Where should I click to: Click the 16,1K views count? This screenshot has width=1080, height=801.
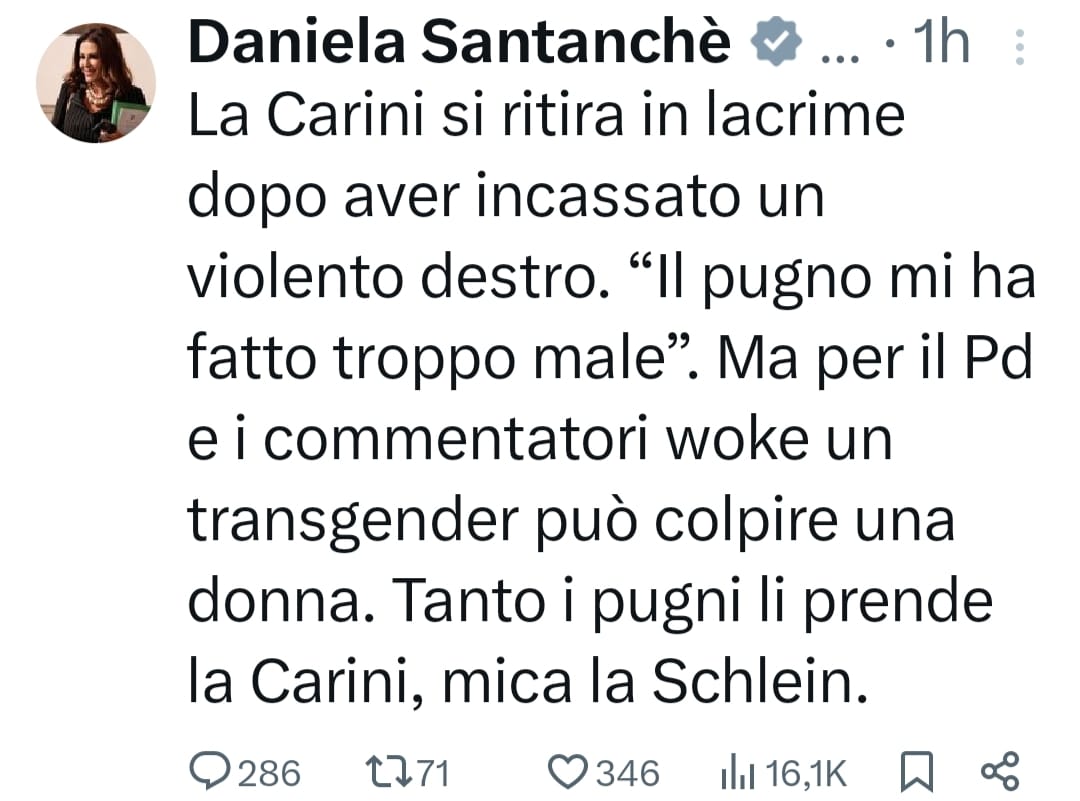[805, 773]
